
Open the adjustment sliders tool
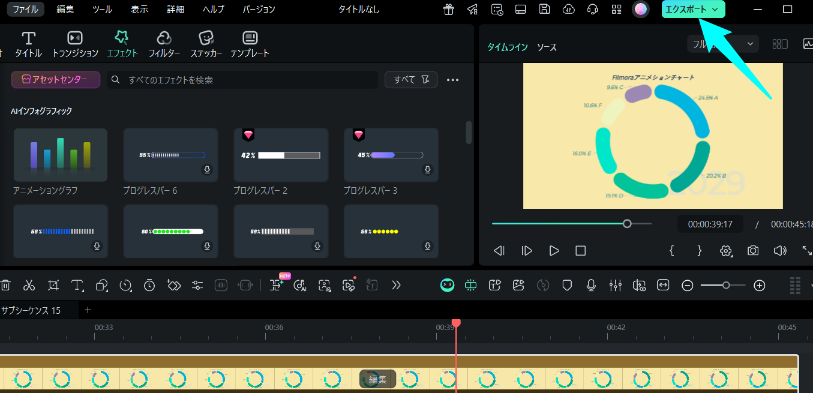pos(198,285)
